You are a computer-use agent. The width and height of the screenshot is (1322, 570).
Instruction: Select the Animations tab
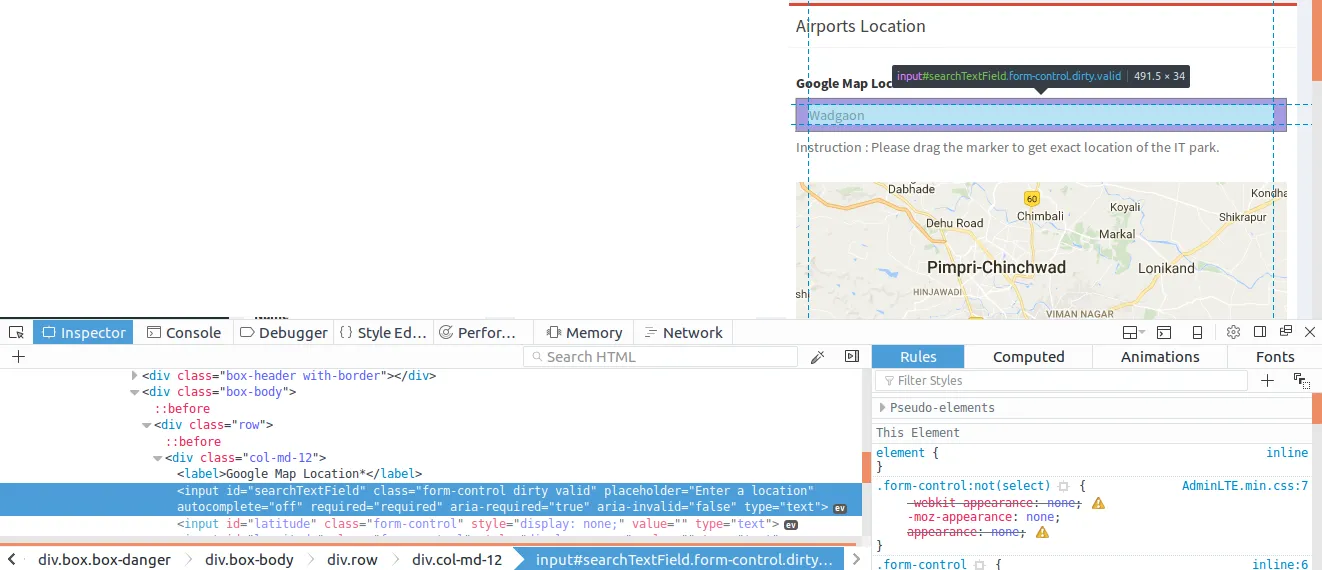(x=1160, y=356)
